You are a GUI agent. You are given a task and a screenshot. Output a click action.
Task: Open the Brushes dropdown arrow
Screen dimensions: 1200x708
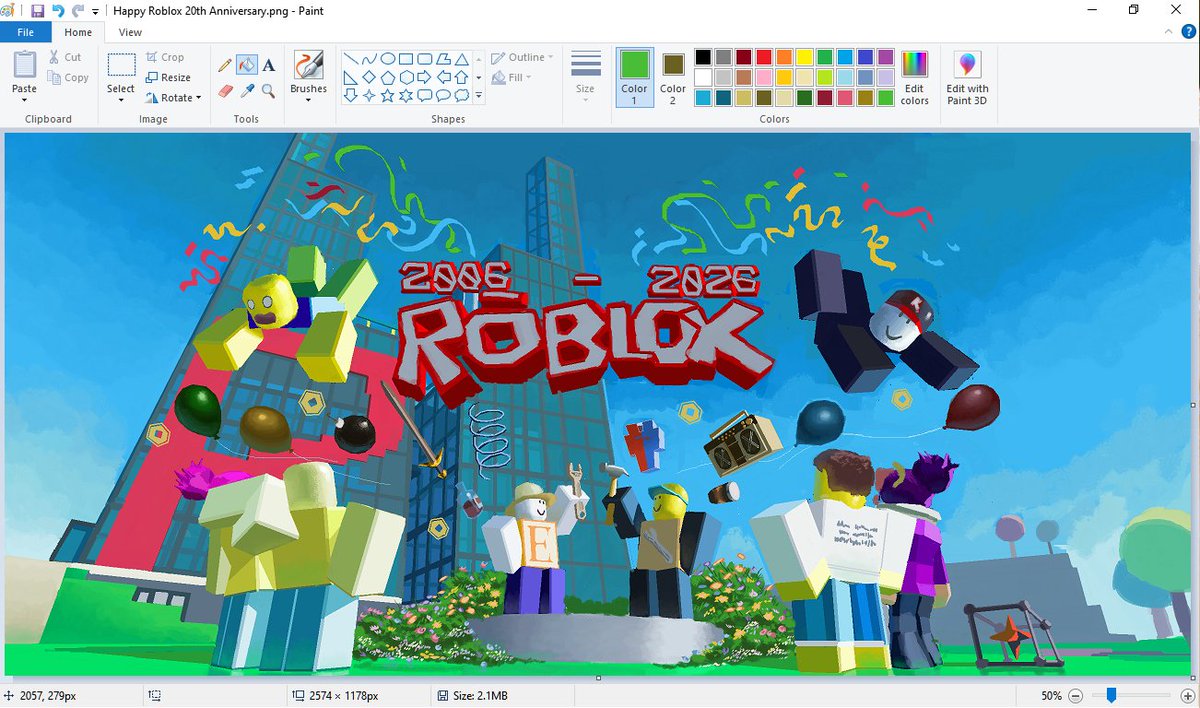tap(308, 100)
